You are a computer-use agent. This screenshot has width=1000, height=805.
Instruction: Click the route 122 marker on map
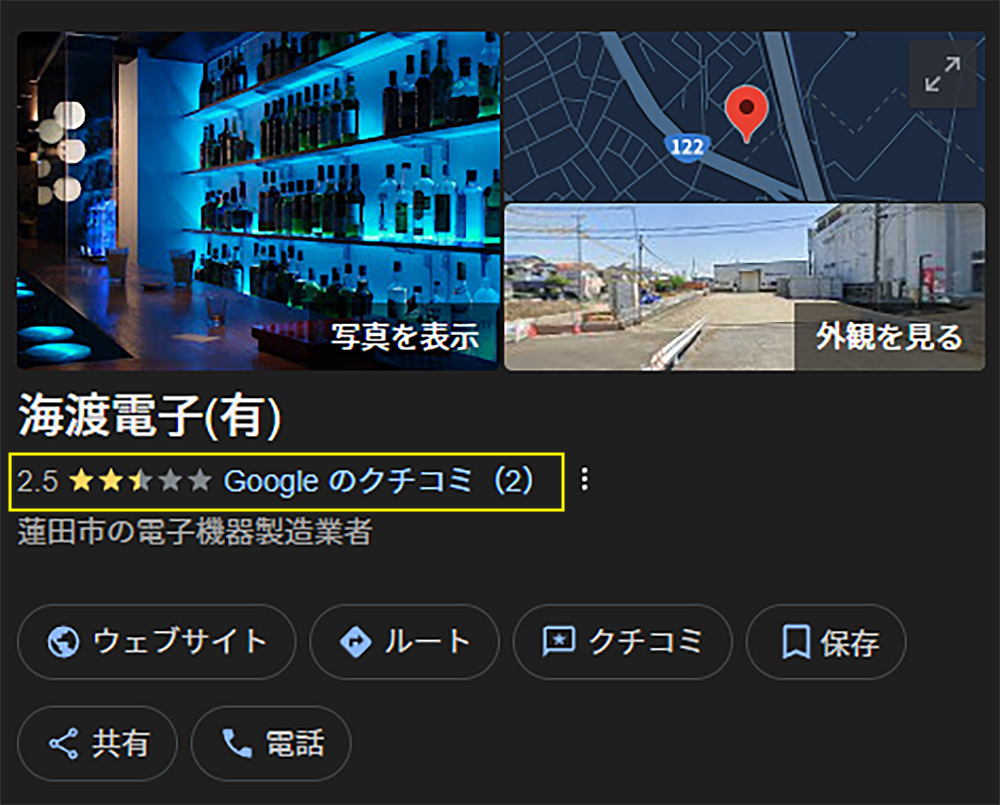tap(687, 147)
